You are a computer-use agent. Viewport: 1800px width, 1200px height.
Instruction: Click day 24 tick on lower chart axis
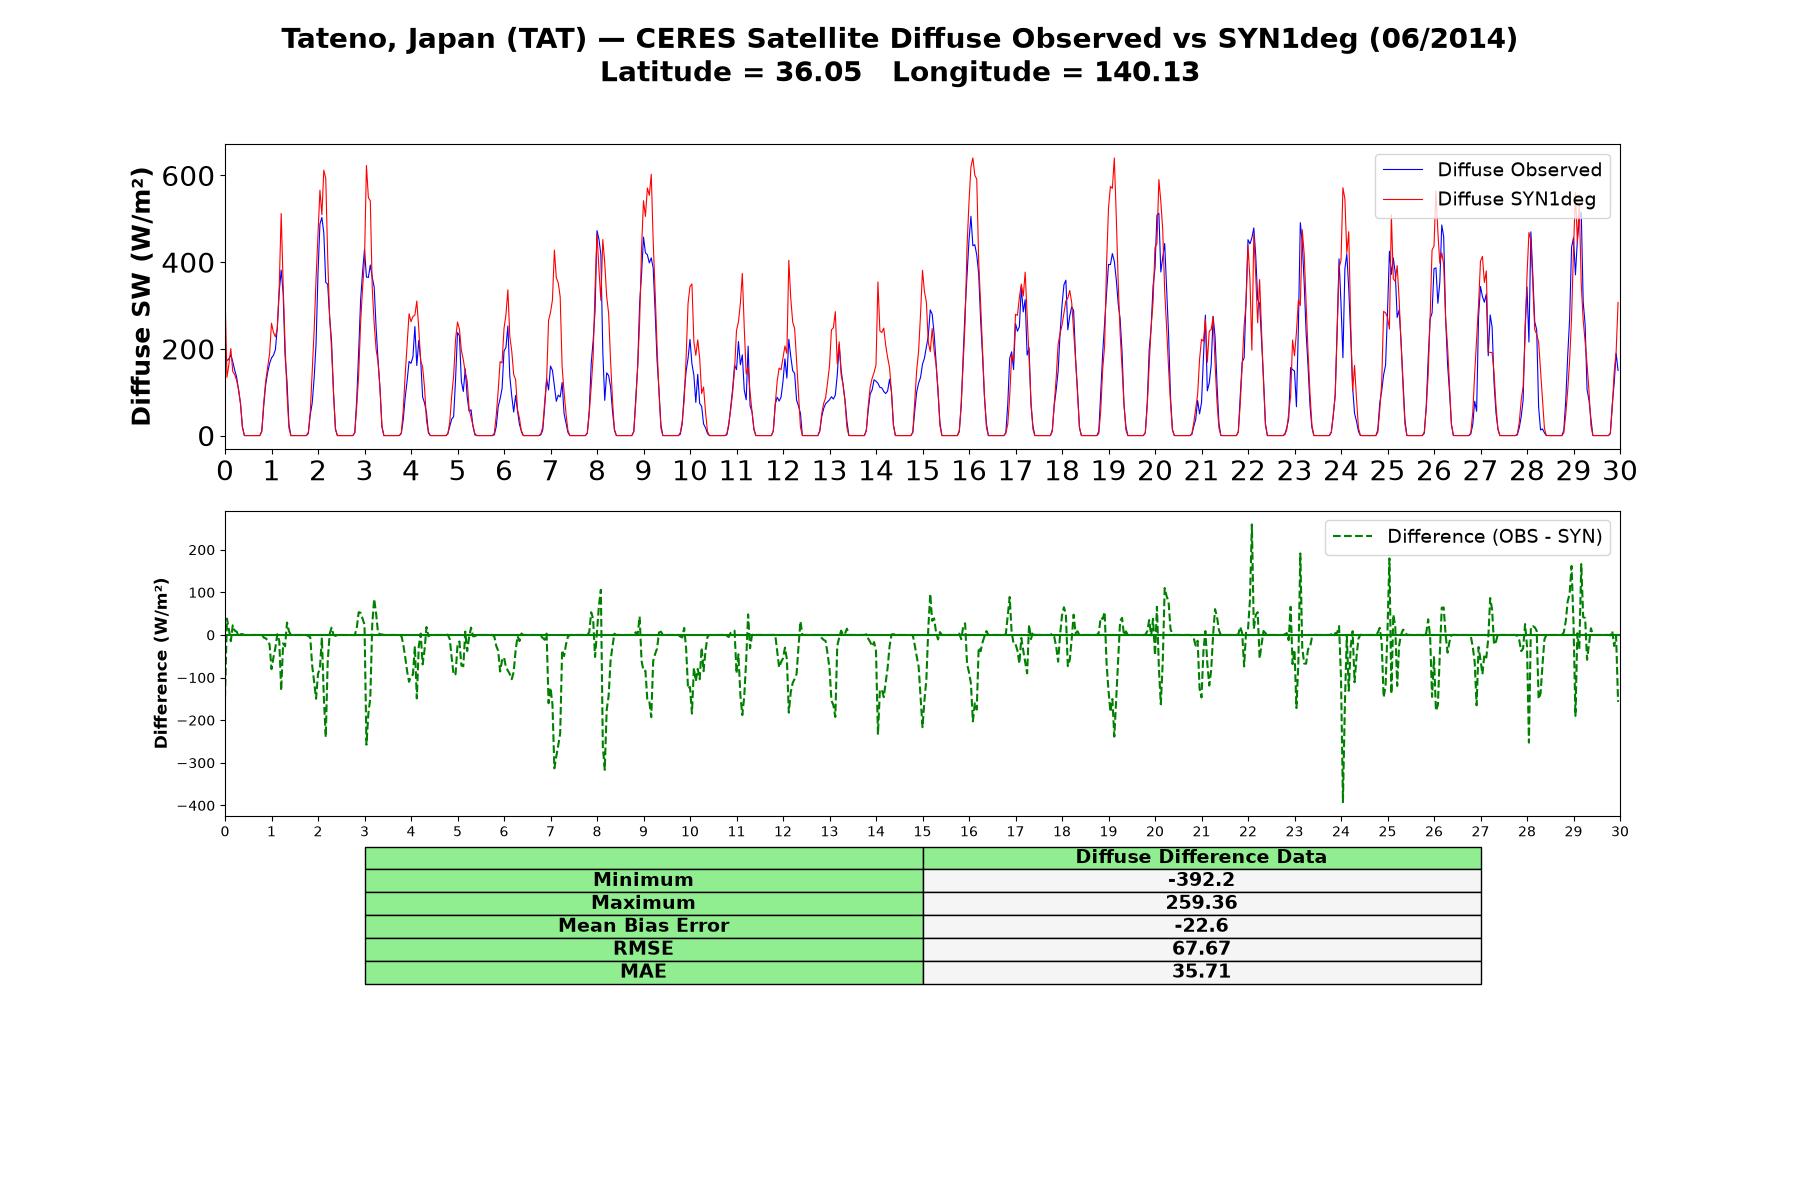coord(1341,832)
